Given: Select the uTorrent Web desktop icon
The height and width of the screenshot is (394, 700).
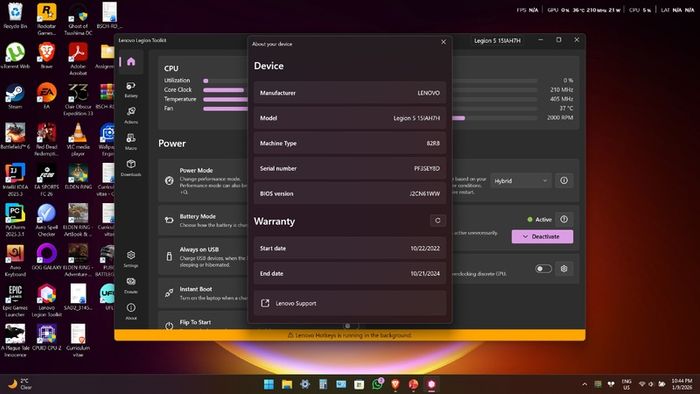Looking at the screenshot, I should [15, 56].
